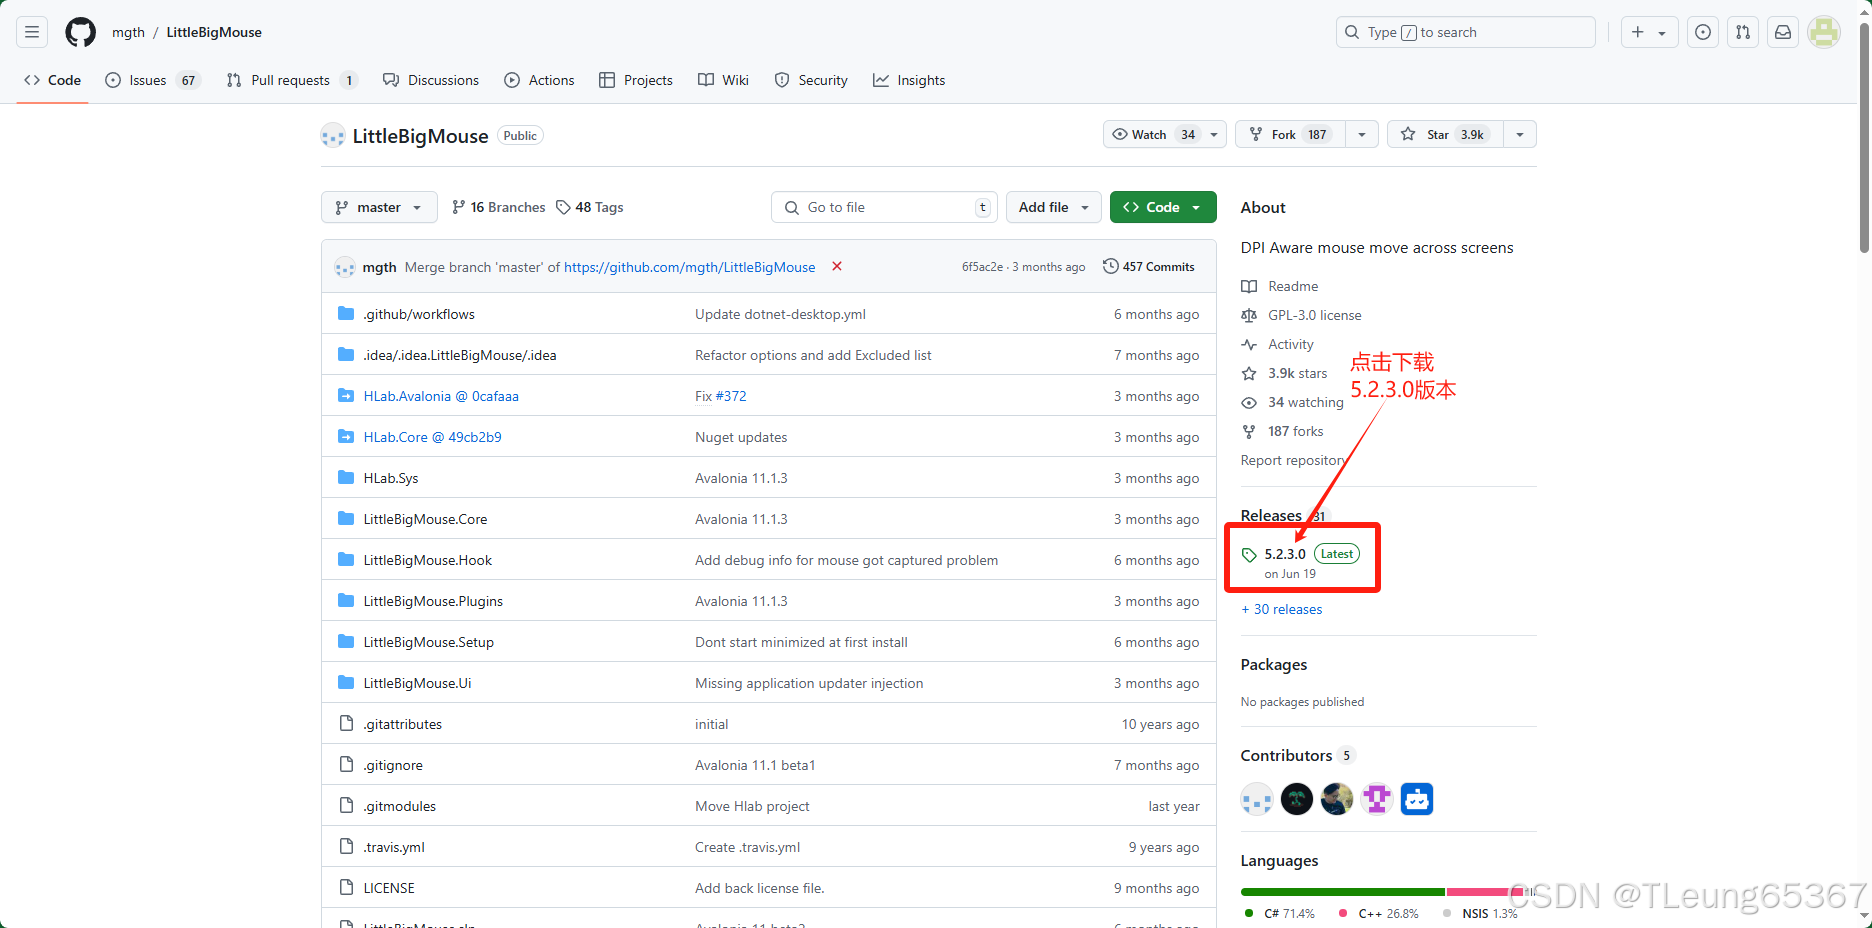Open the Projects tab
This screenshot has height=928, width=1872.
636,80
